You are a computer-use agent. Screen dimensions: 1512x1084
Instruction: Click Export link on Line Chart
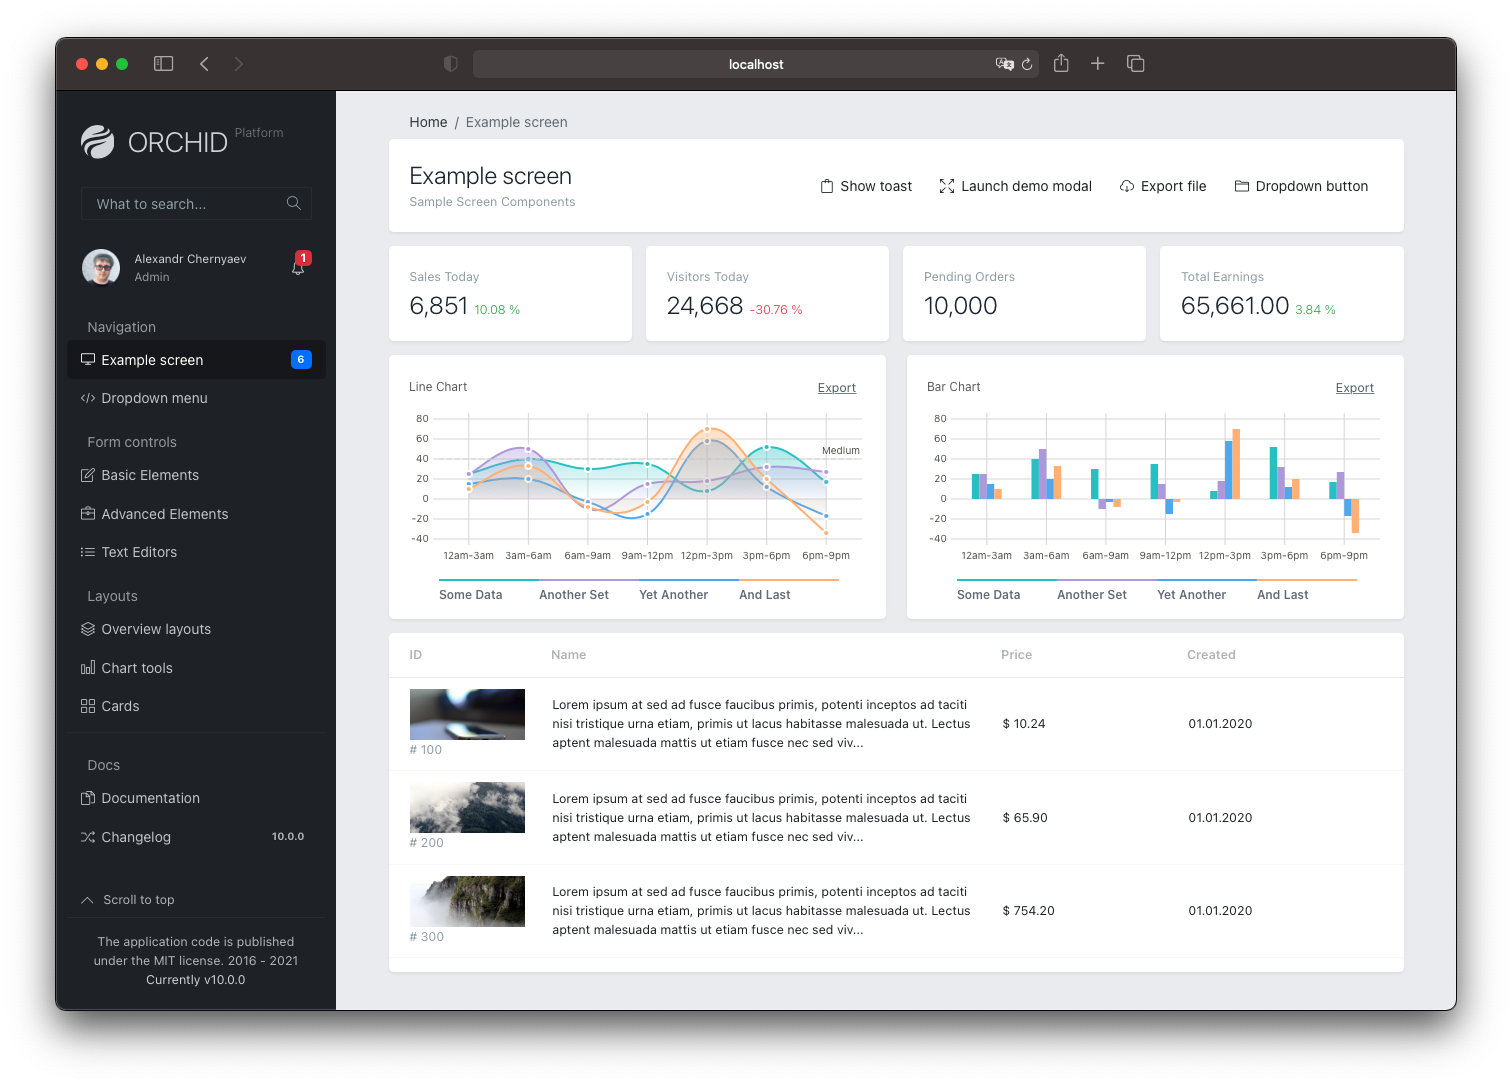point(837,388)
